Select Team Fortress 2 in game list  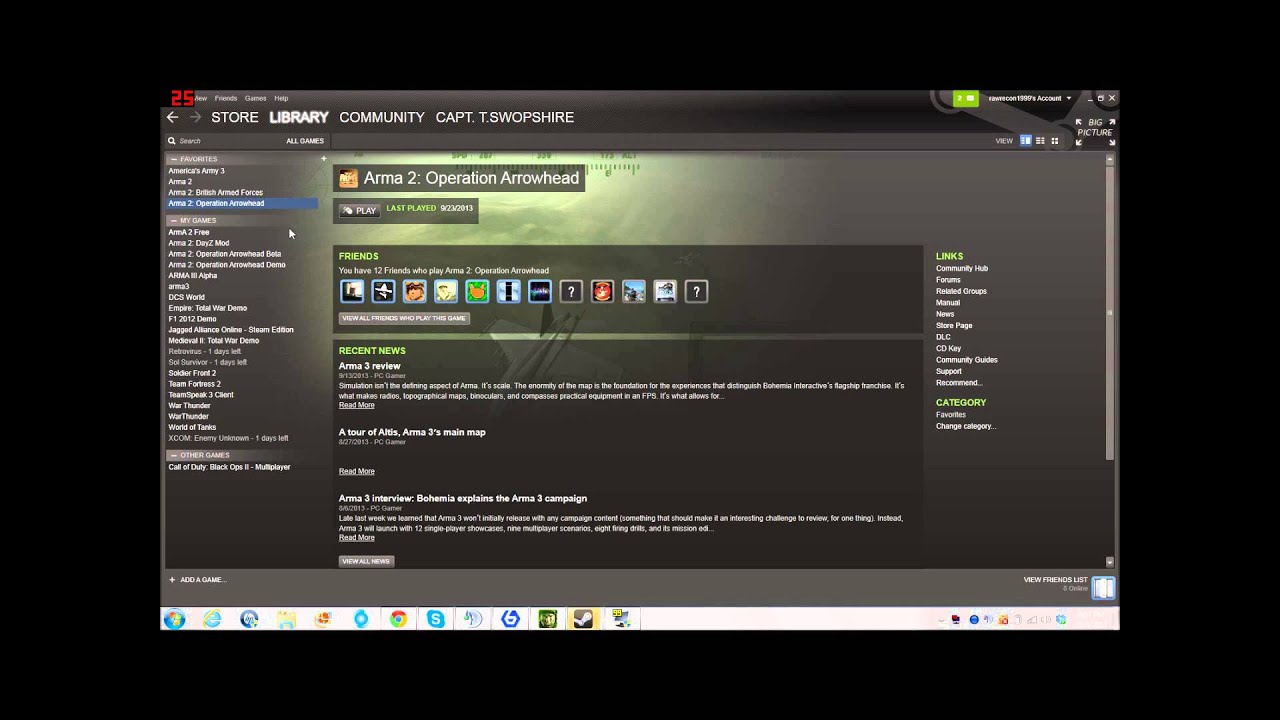pyautogui.click(x=195, y=384)
